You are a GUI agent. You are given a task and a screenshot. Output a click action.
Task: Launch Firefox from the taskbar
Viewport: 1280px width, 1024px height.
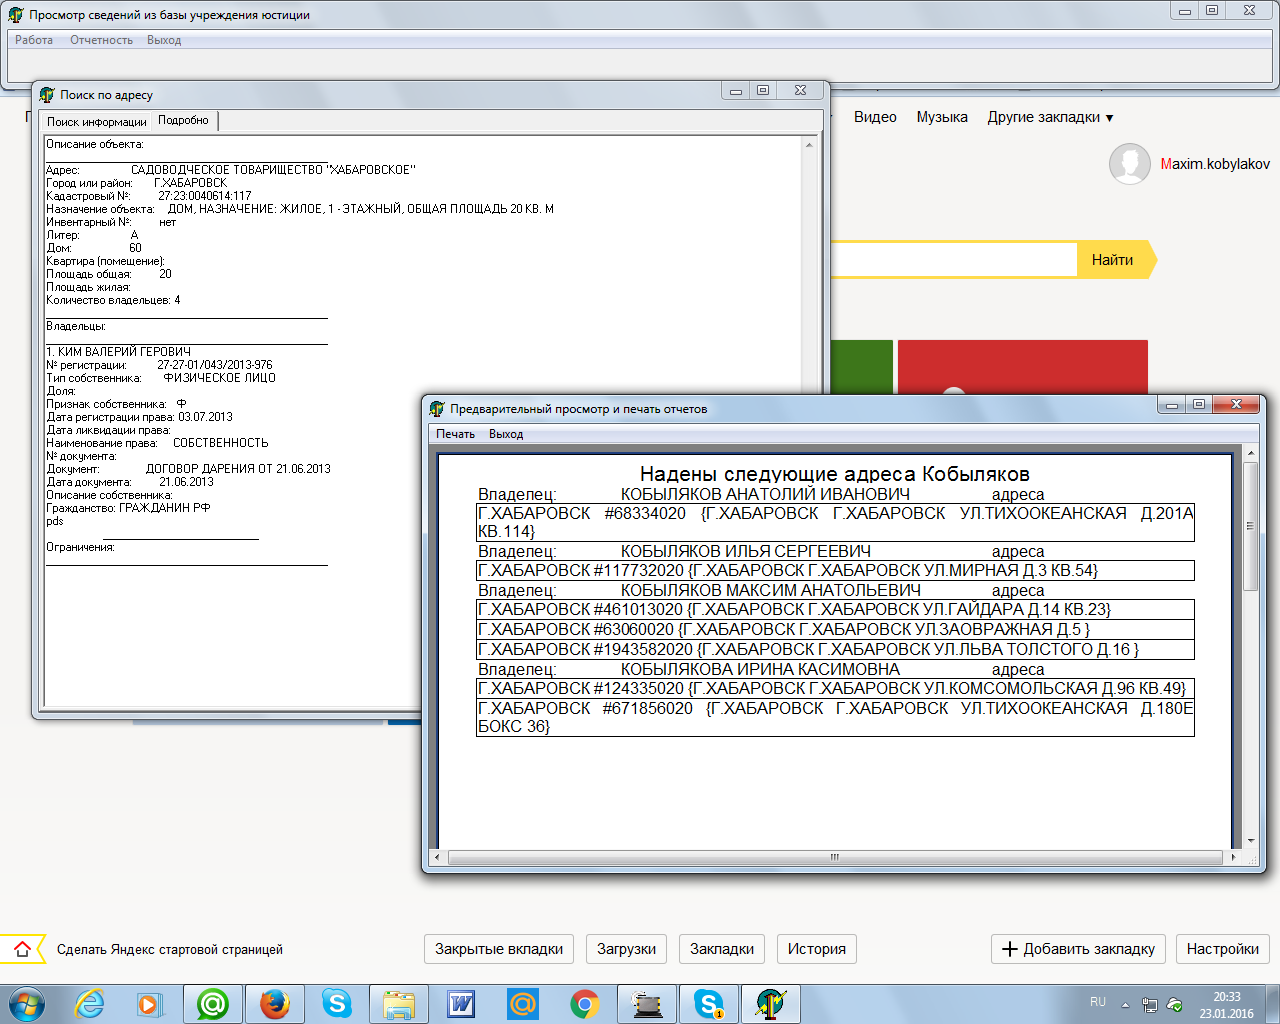(274, 1003)
